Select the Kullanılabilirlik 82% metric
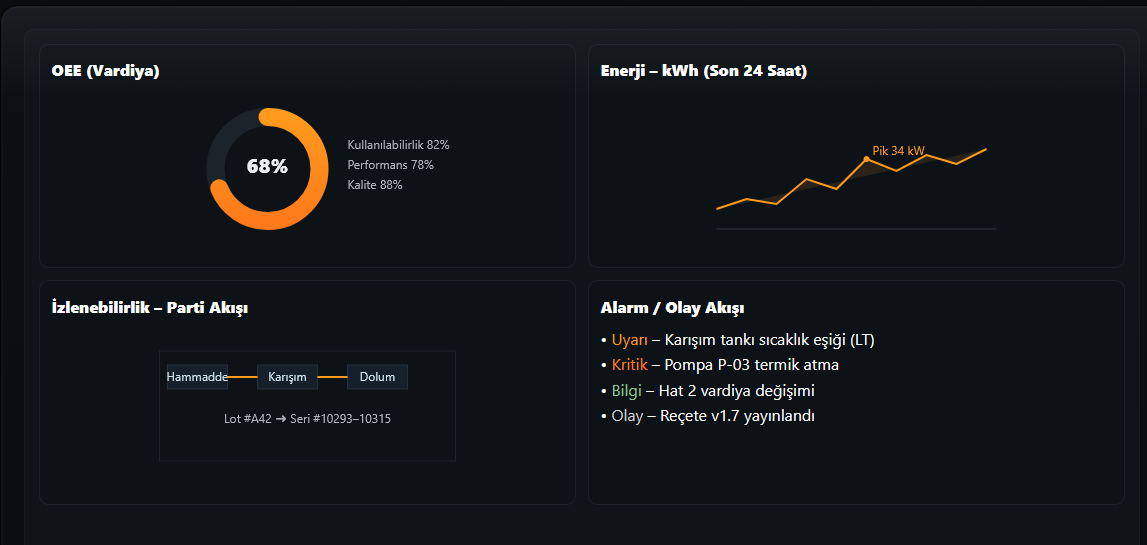 pyautogui.click(x=398, y=145)
